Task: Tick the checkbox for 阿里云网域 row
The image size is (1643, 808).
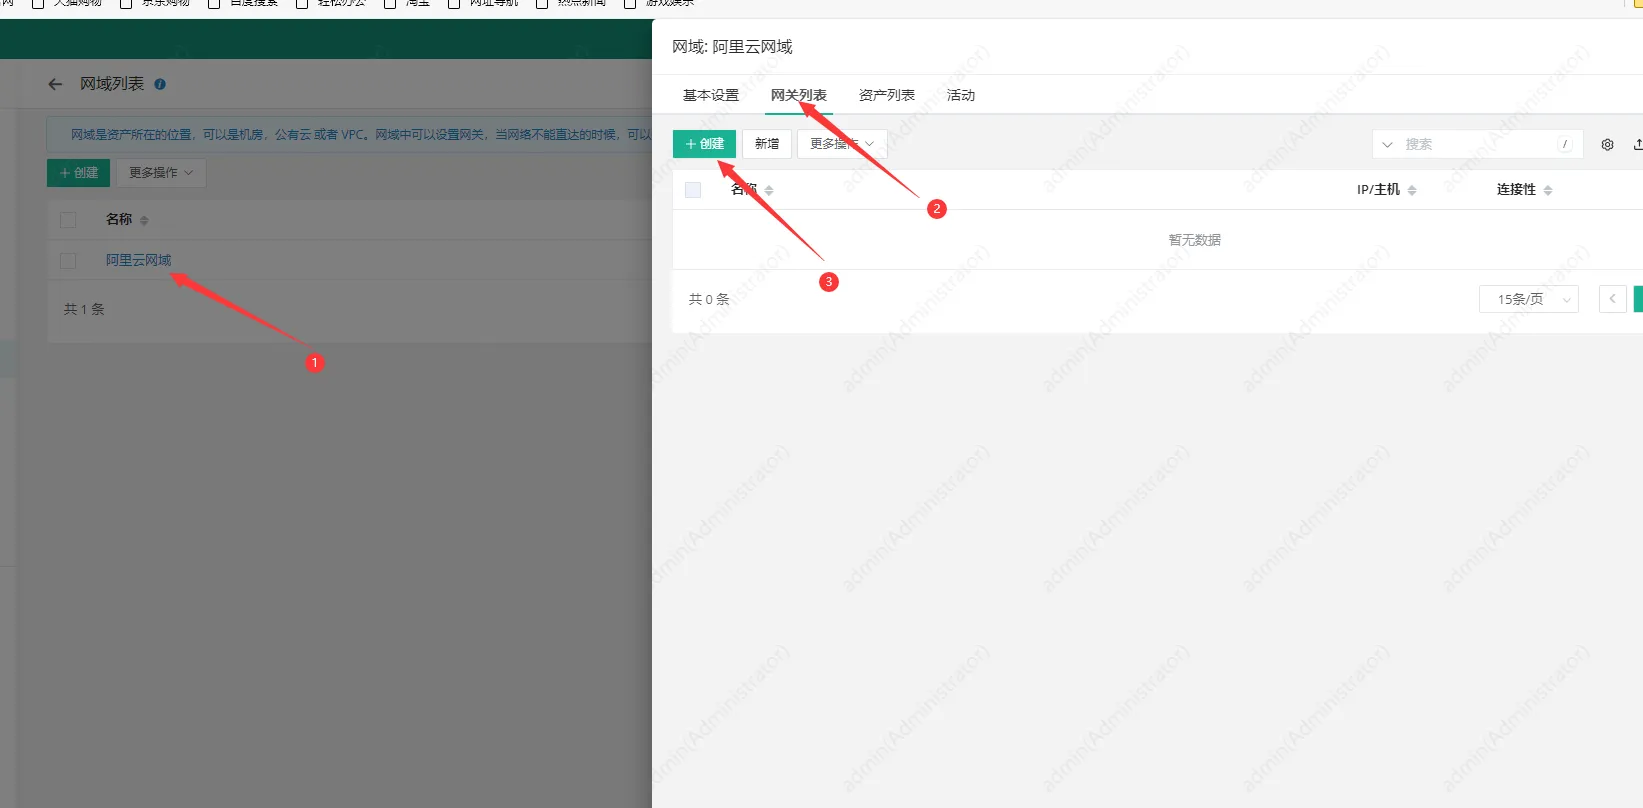Action: coord(68,261)
